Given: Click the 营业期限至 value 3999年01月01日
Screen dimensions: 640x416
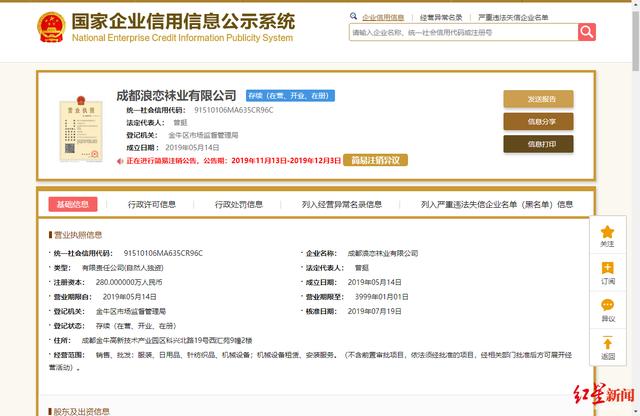Looking at the screenshot, I should tap(382, 297).
